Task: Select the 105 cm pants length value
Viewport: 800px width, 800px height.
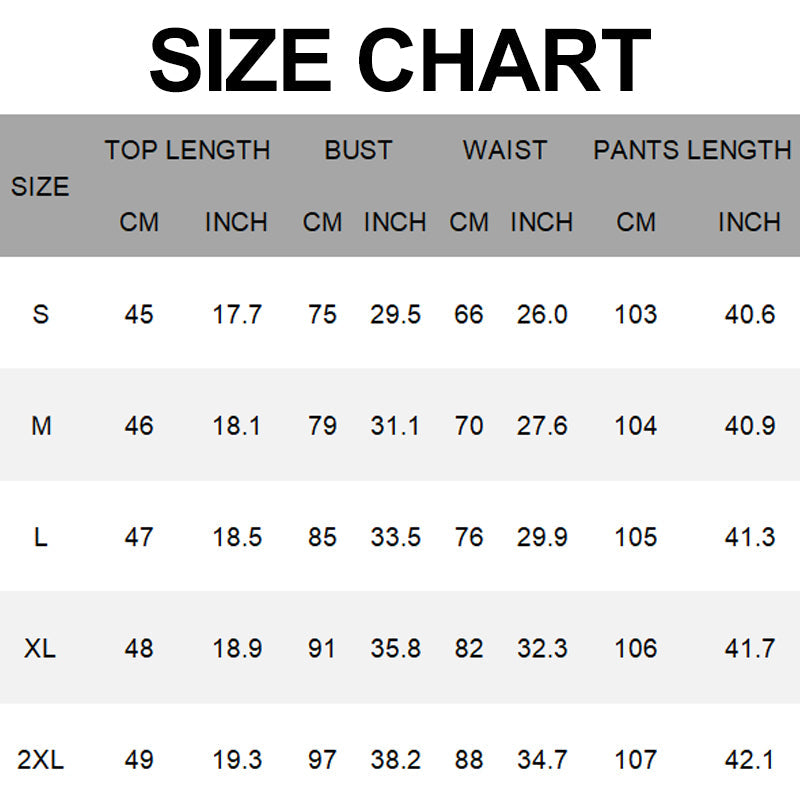Action: tap(636, 537)
